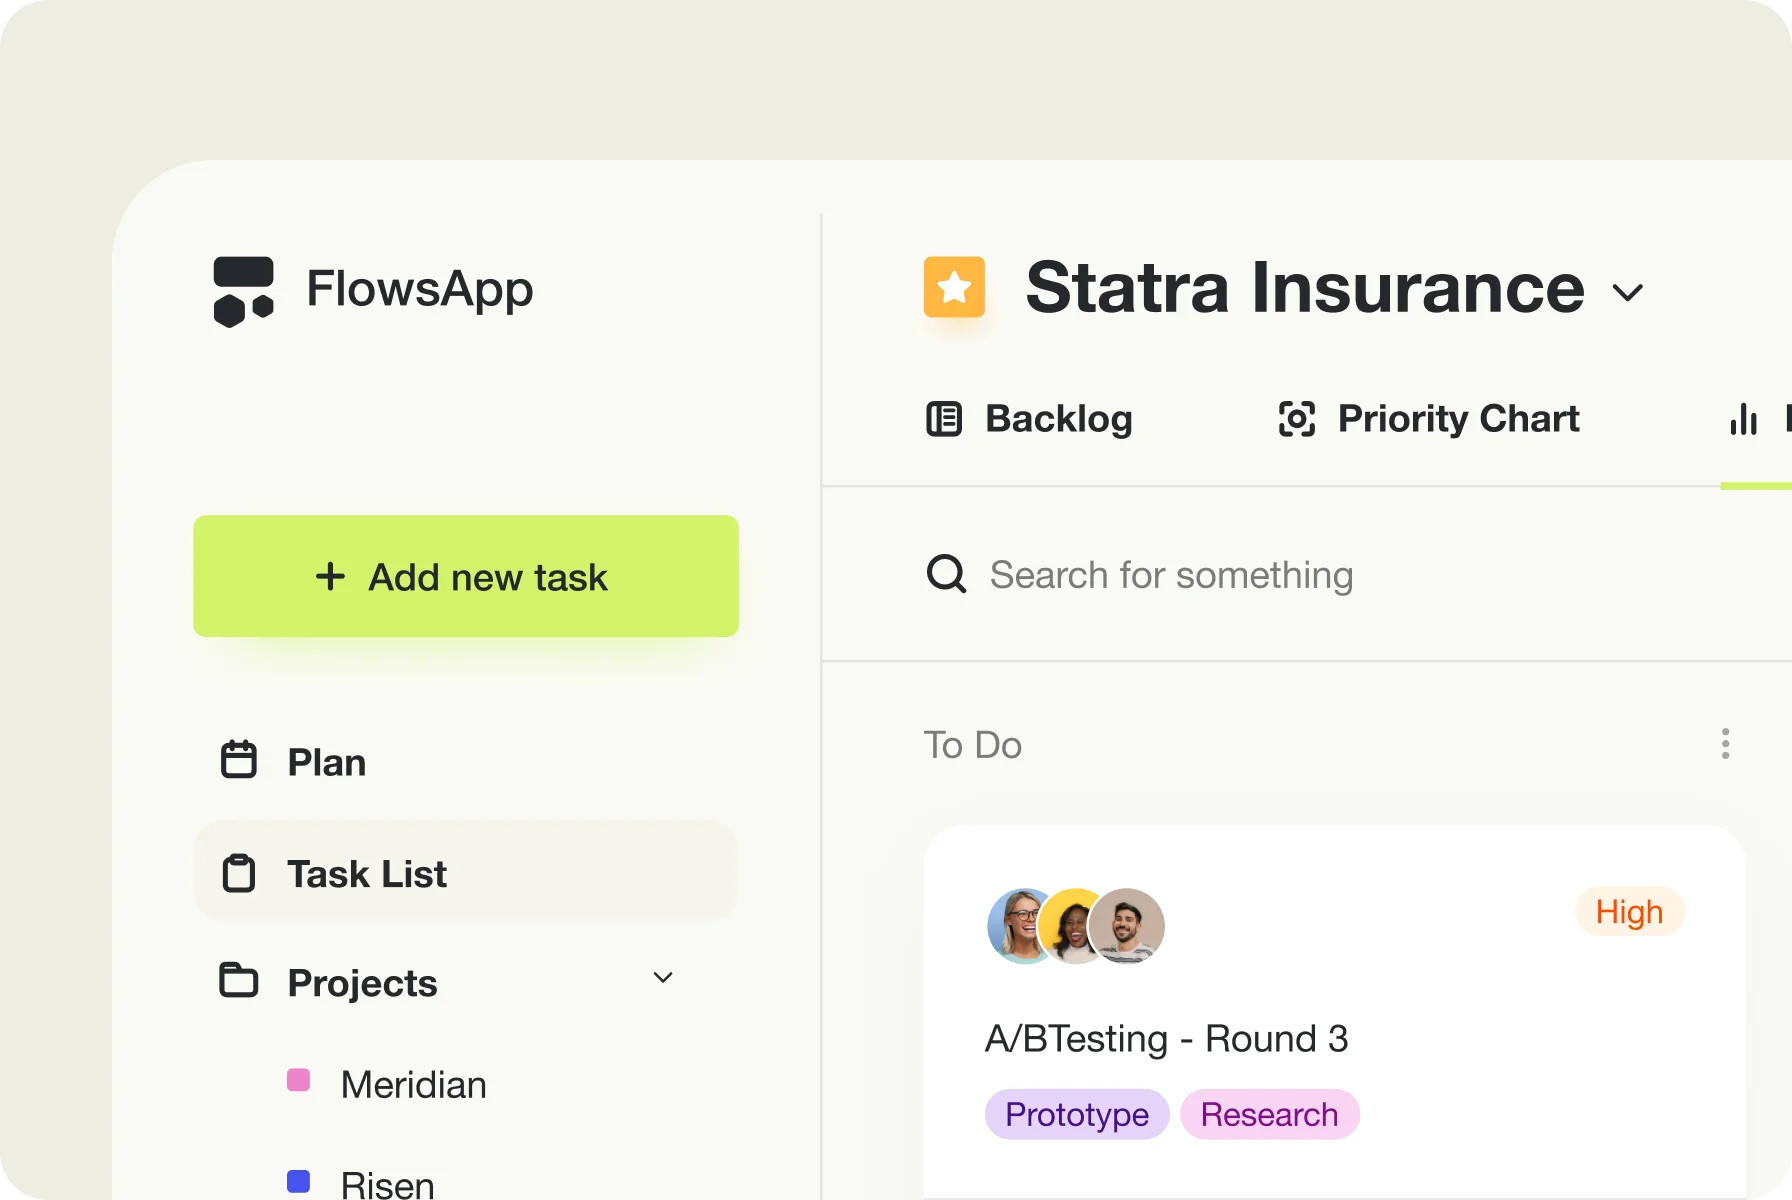Open the Projects section label
Screen dimensions: 1792x1200
tap(362, 983)
